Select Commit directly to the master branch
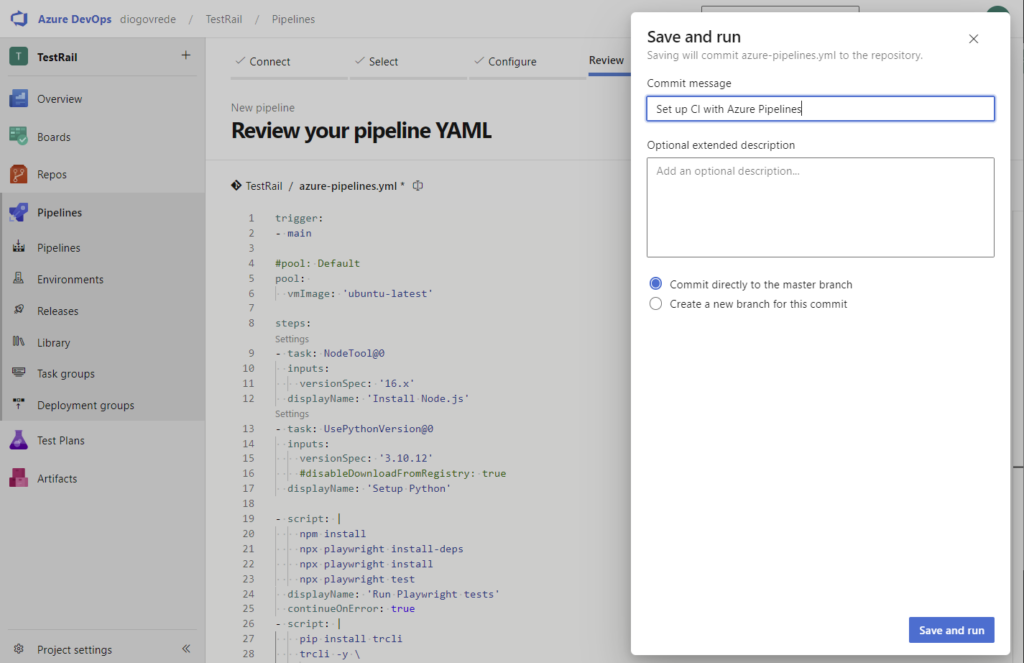This screenshot has height=663, width=1024. 656,284
